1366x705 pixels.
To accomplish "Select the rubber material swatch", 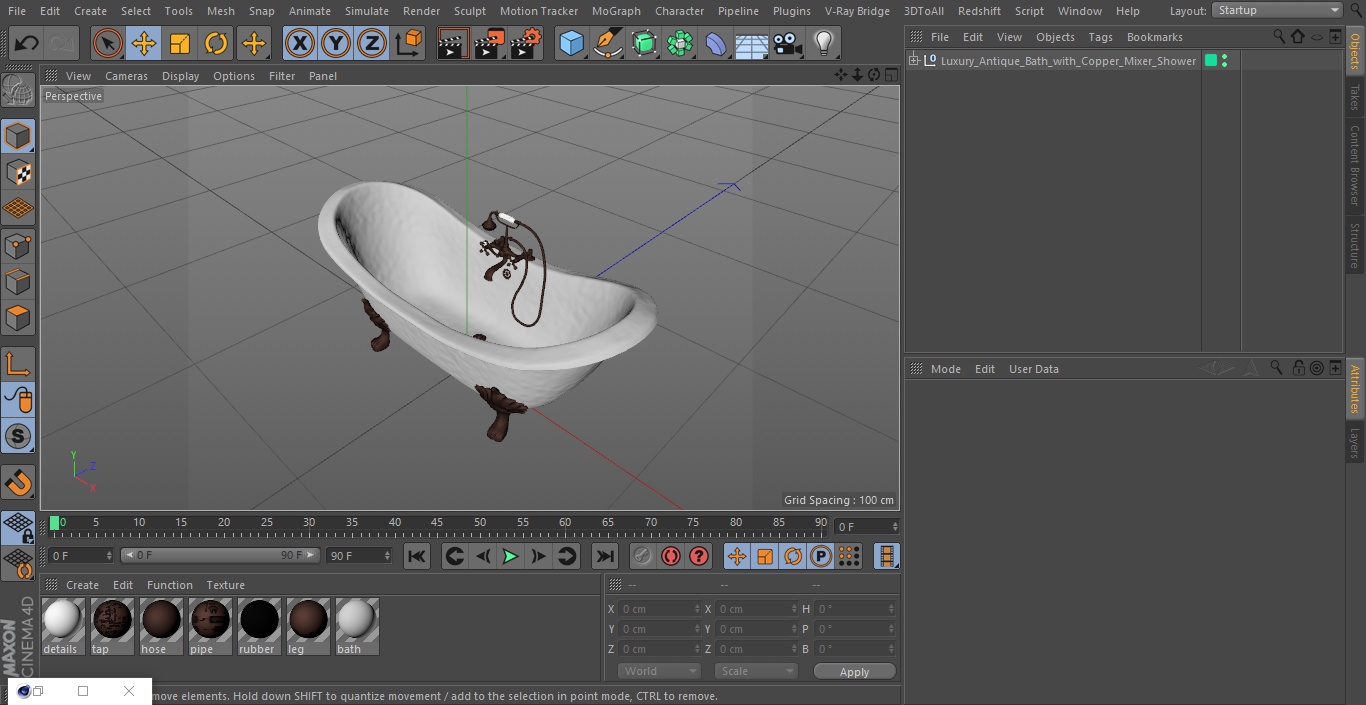I will 258,626.
